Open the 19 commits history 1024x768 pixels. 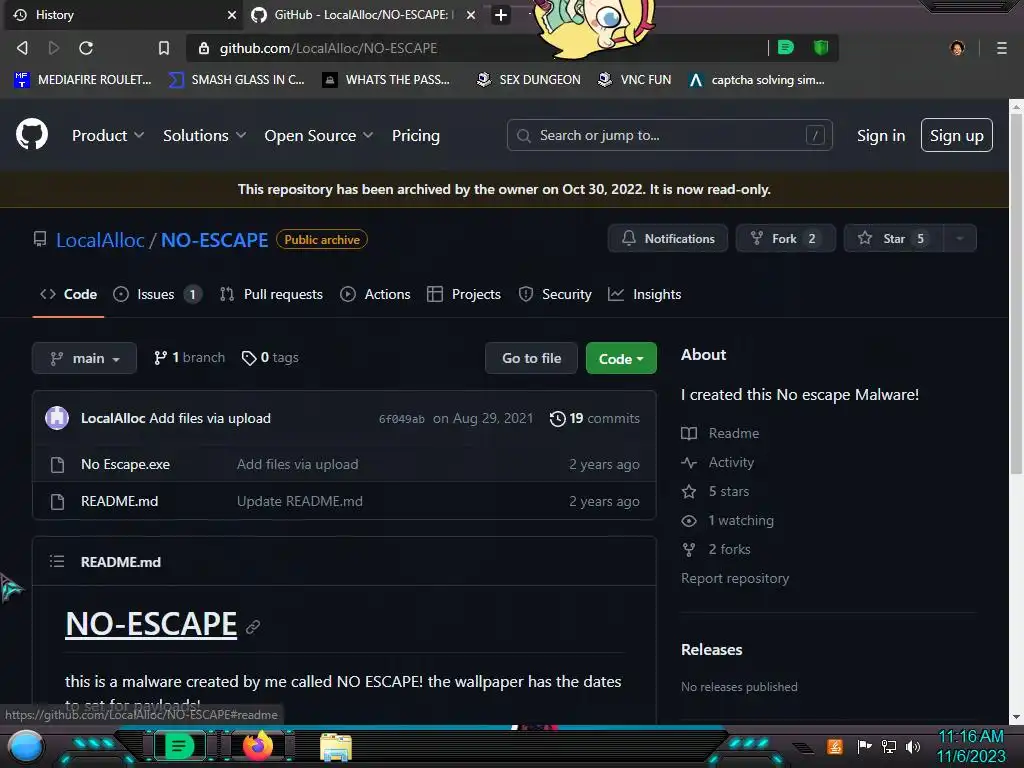[594, 418]
